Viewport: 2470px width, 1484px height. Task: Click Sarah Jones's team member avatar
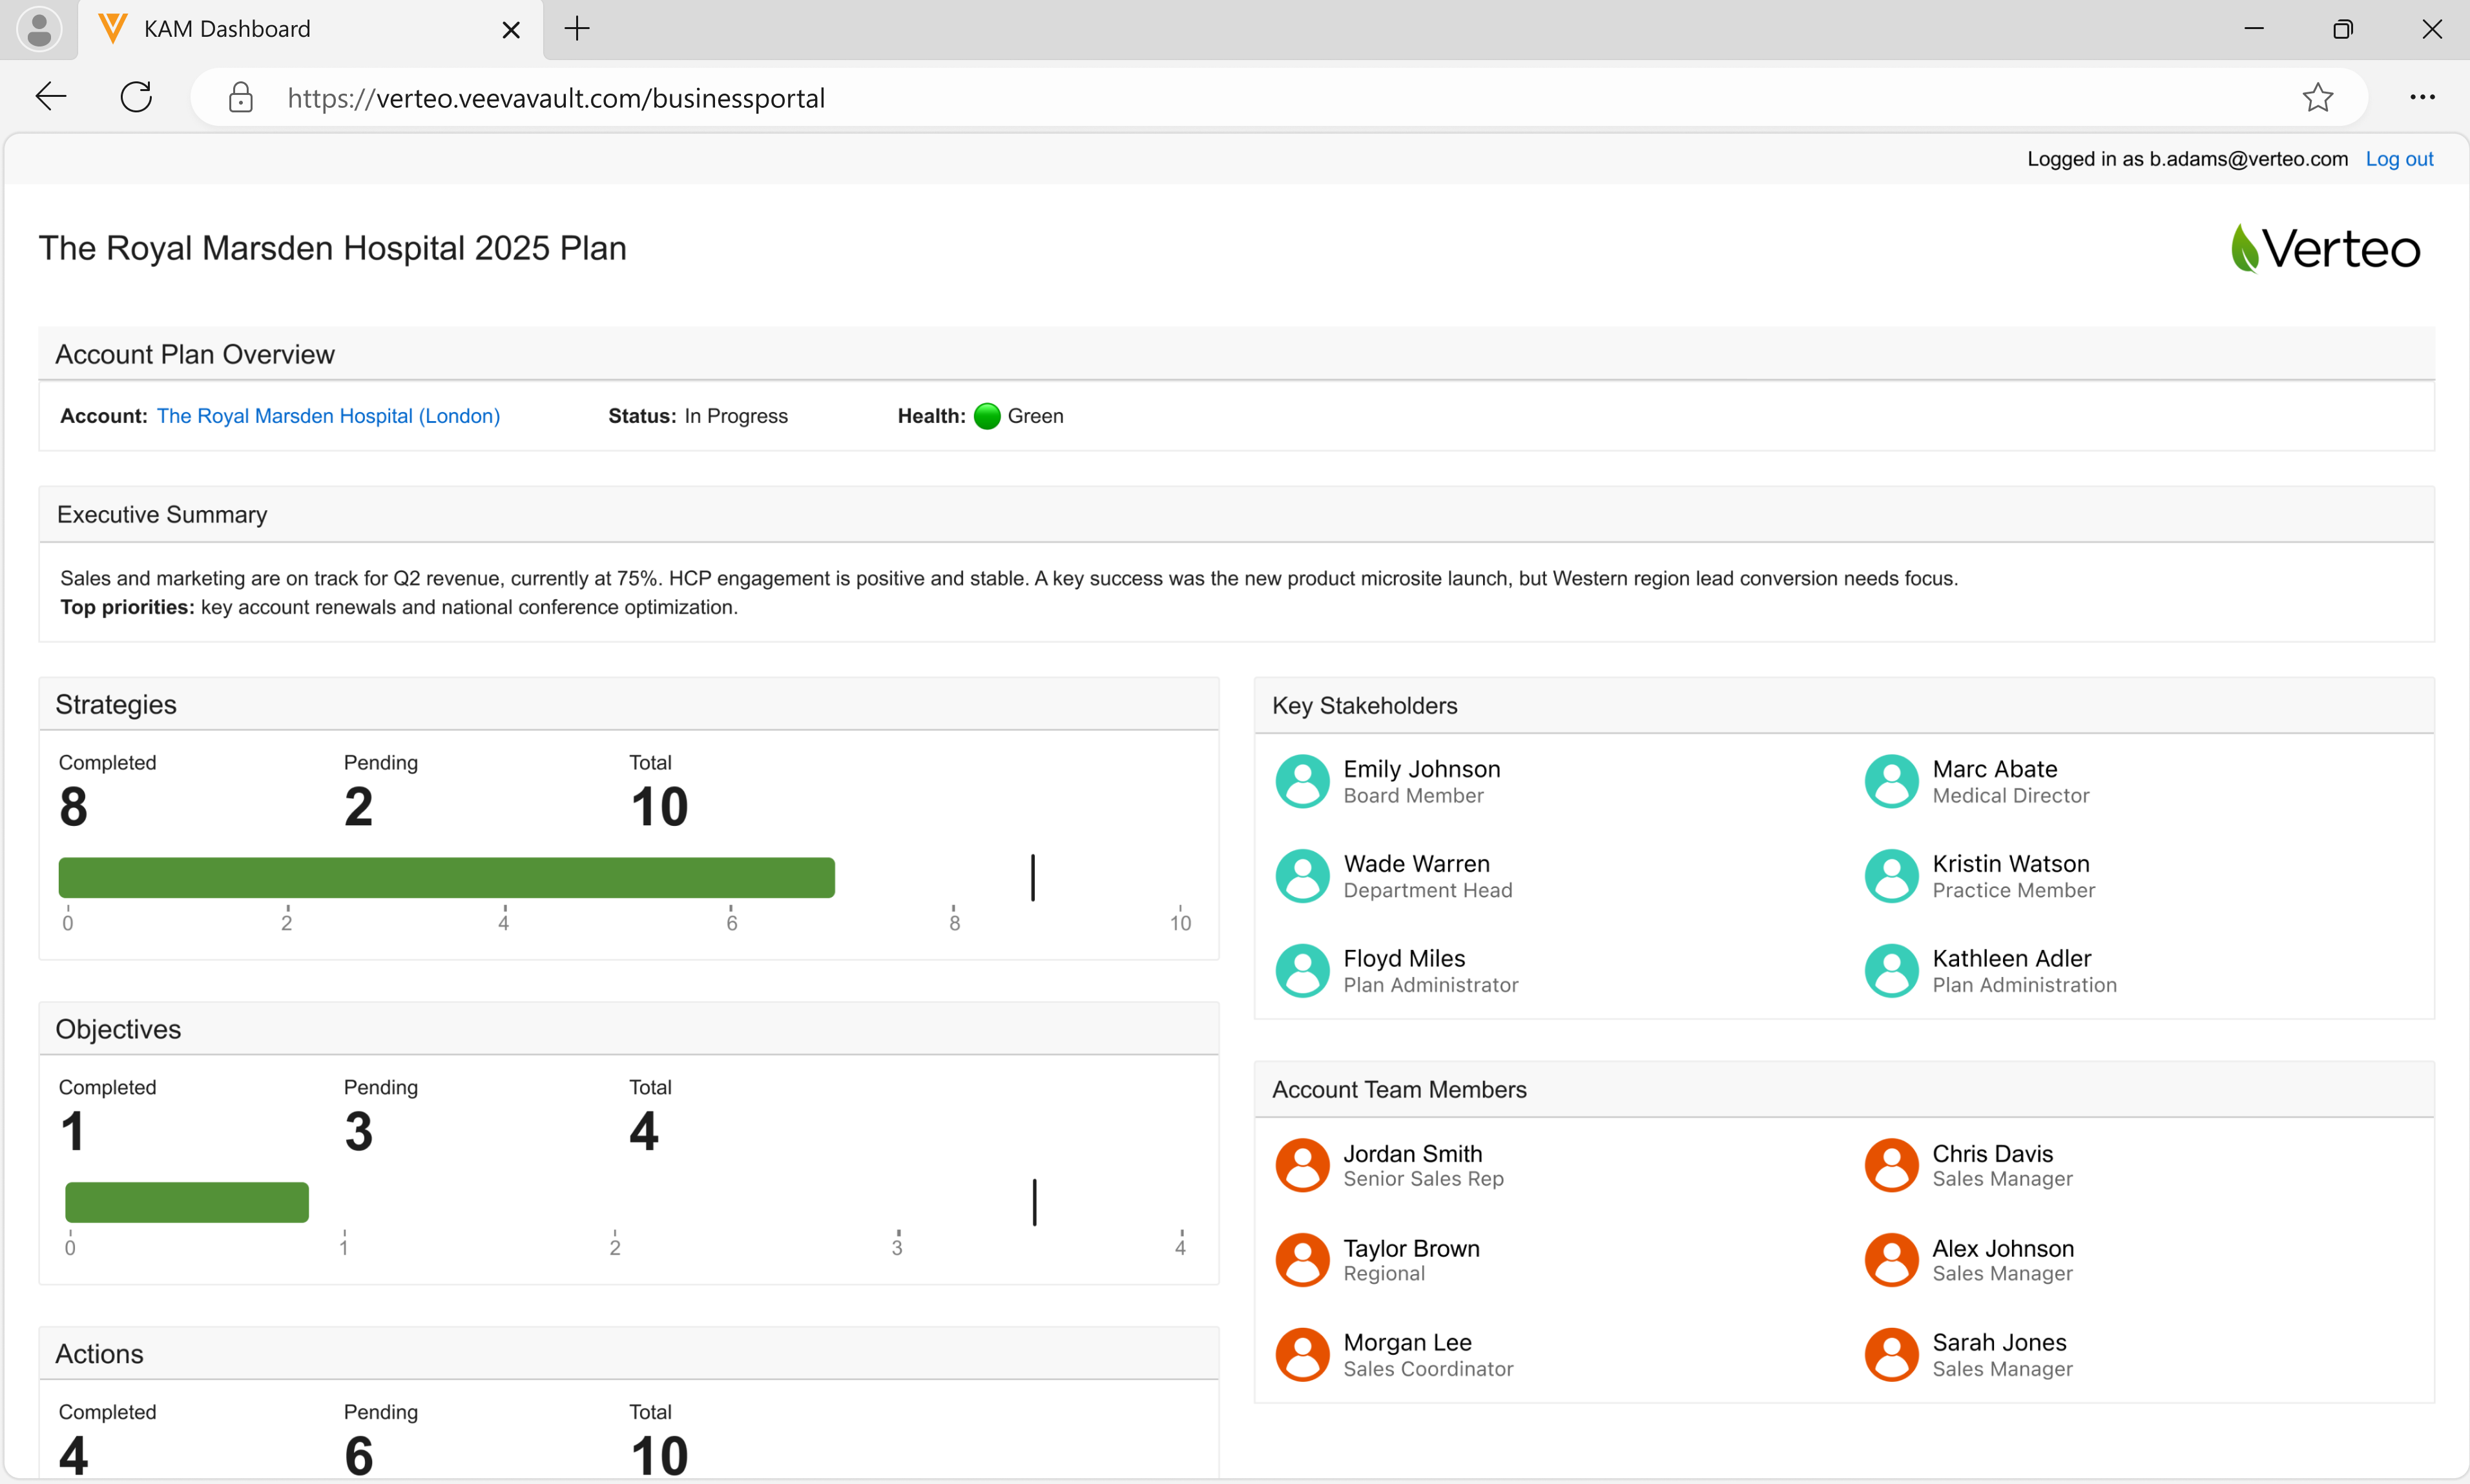click(x=1891, y=1354)
